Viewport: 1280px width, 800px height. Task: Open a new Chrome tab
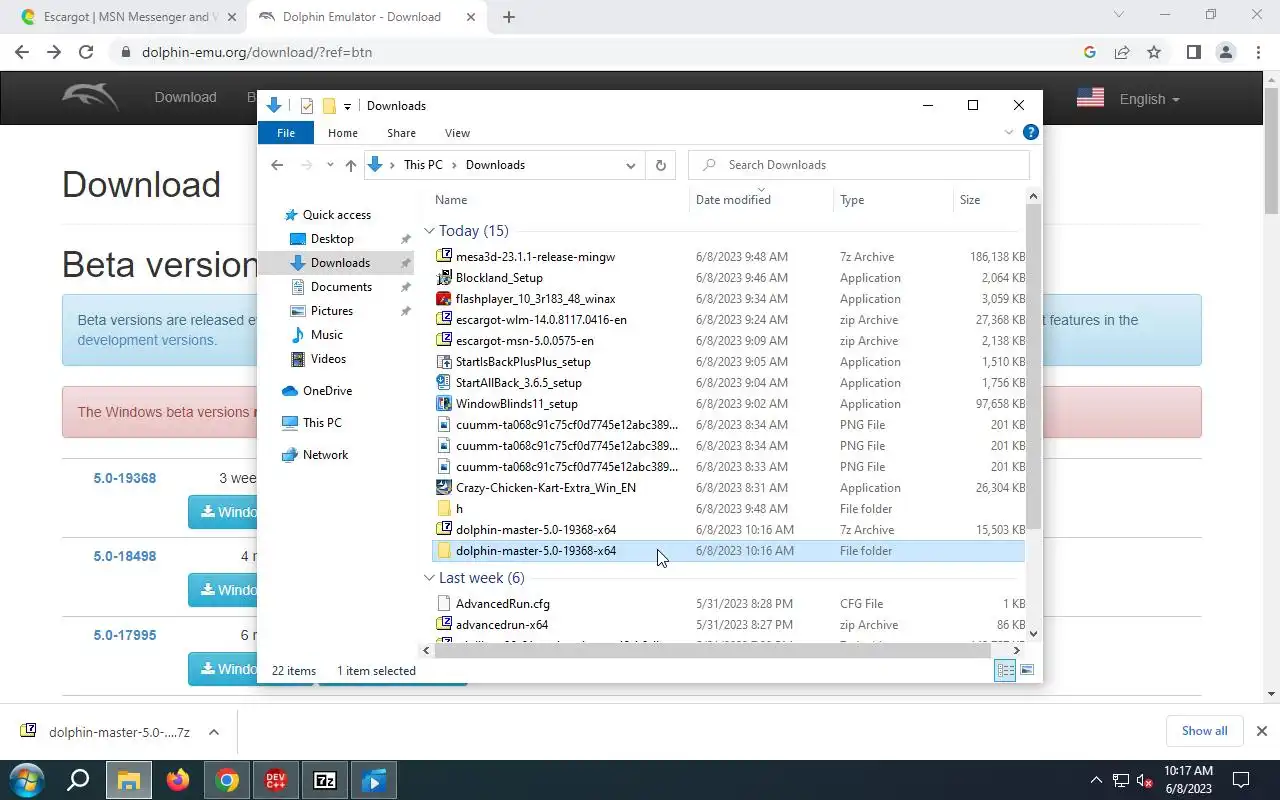point(509,17)
